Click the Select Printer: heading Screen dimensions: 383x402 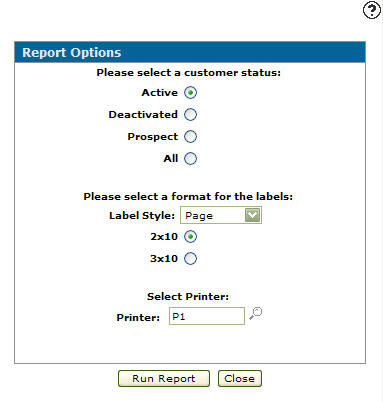pyautogui.click(x=188, y=297)
